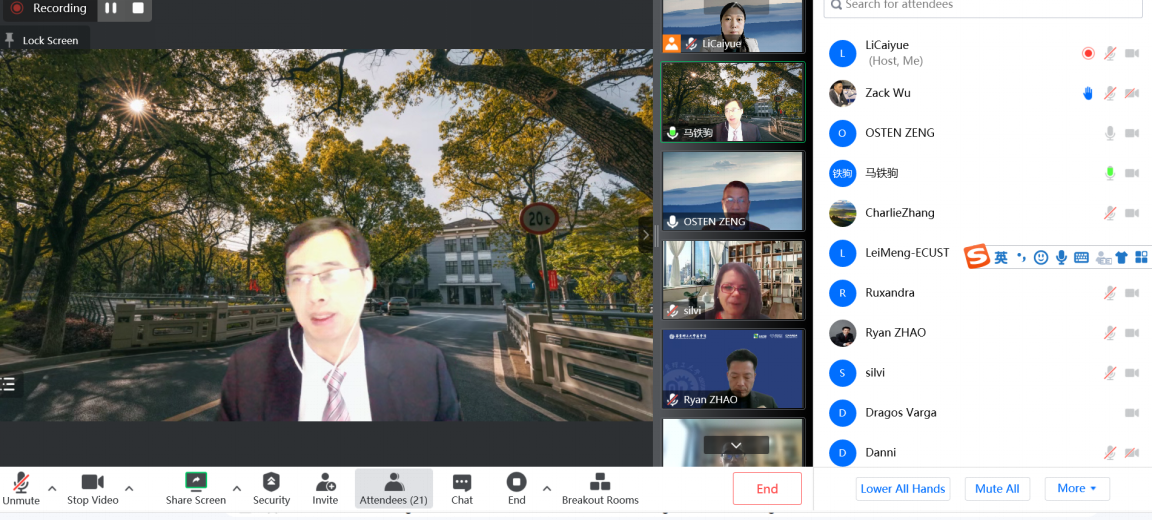Screen dimensions: 1152x520
Task: Select the Ryan ZHAO video thumbnail
Action: click(x=733, y=369)
